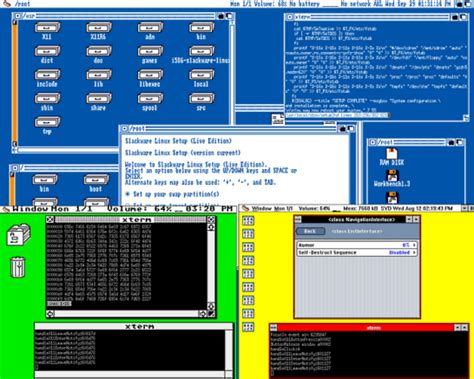
Task: Open the Window menu on green screen bar
Action: point(30,209)
